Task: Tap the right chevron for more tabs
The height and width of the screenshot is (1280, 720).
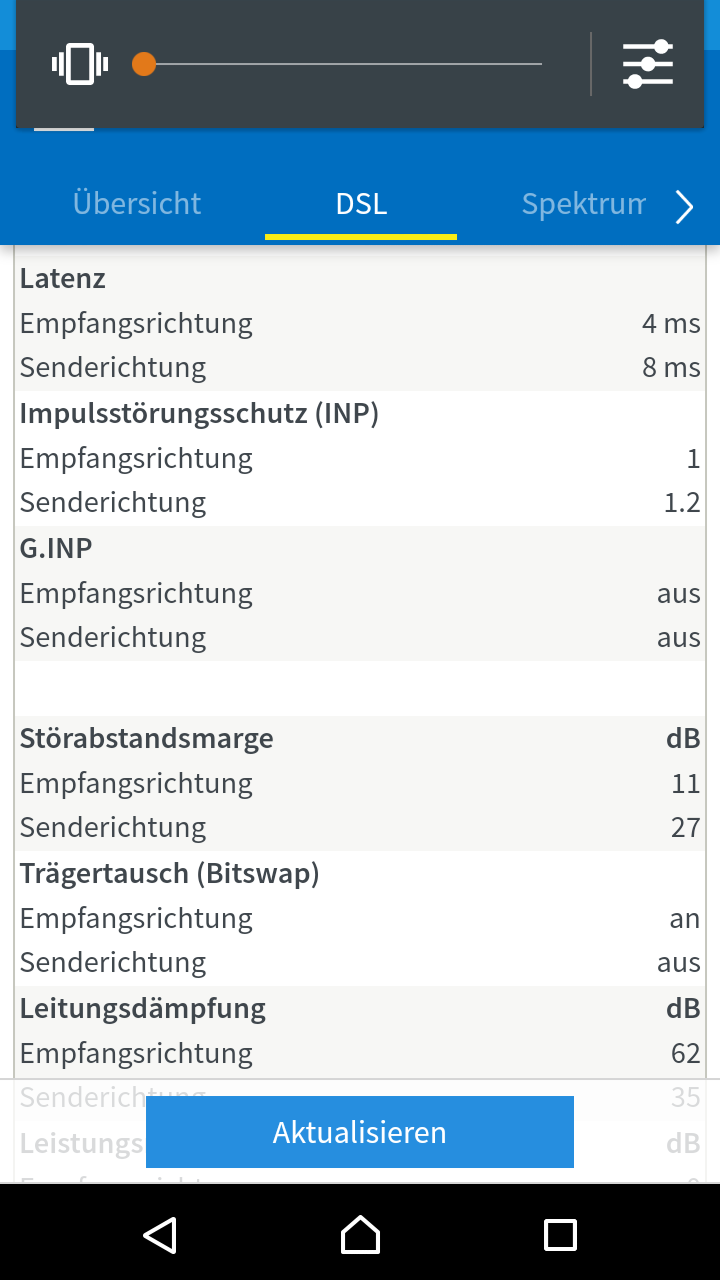Action: pos(684,207)
